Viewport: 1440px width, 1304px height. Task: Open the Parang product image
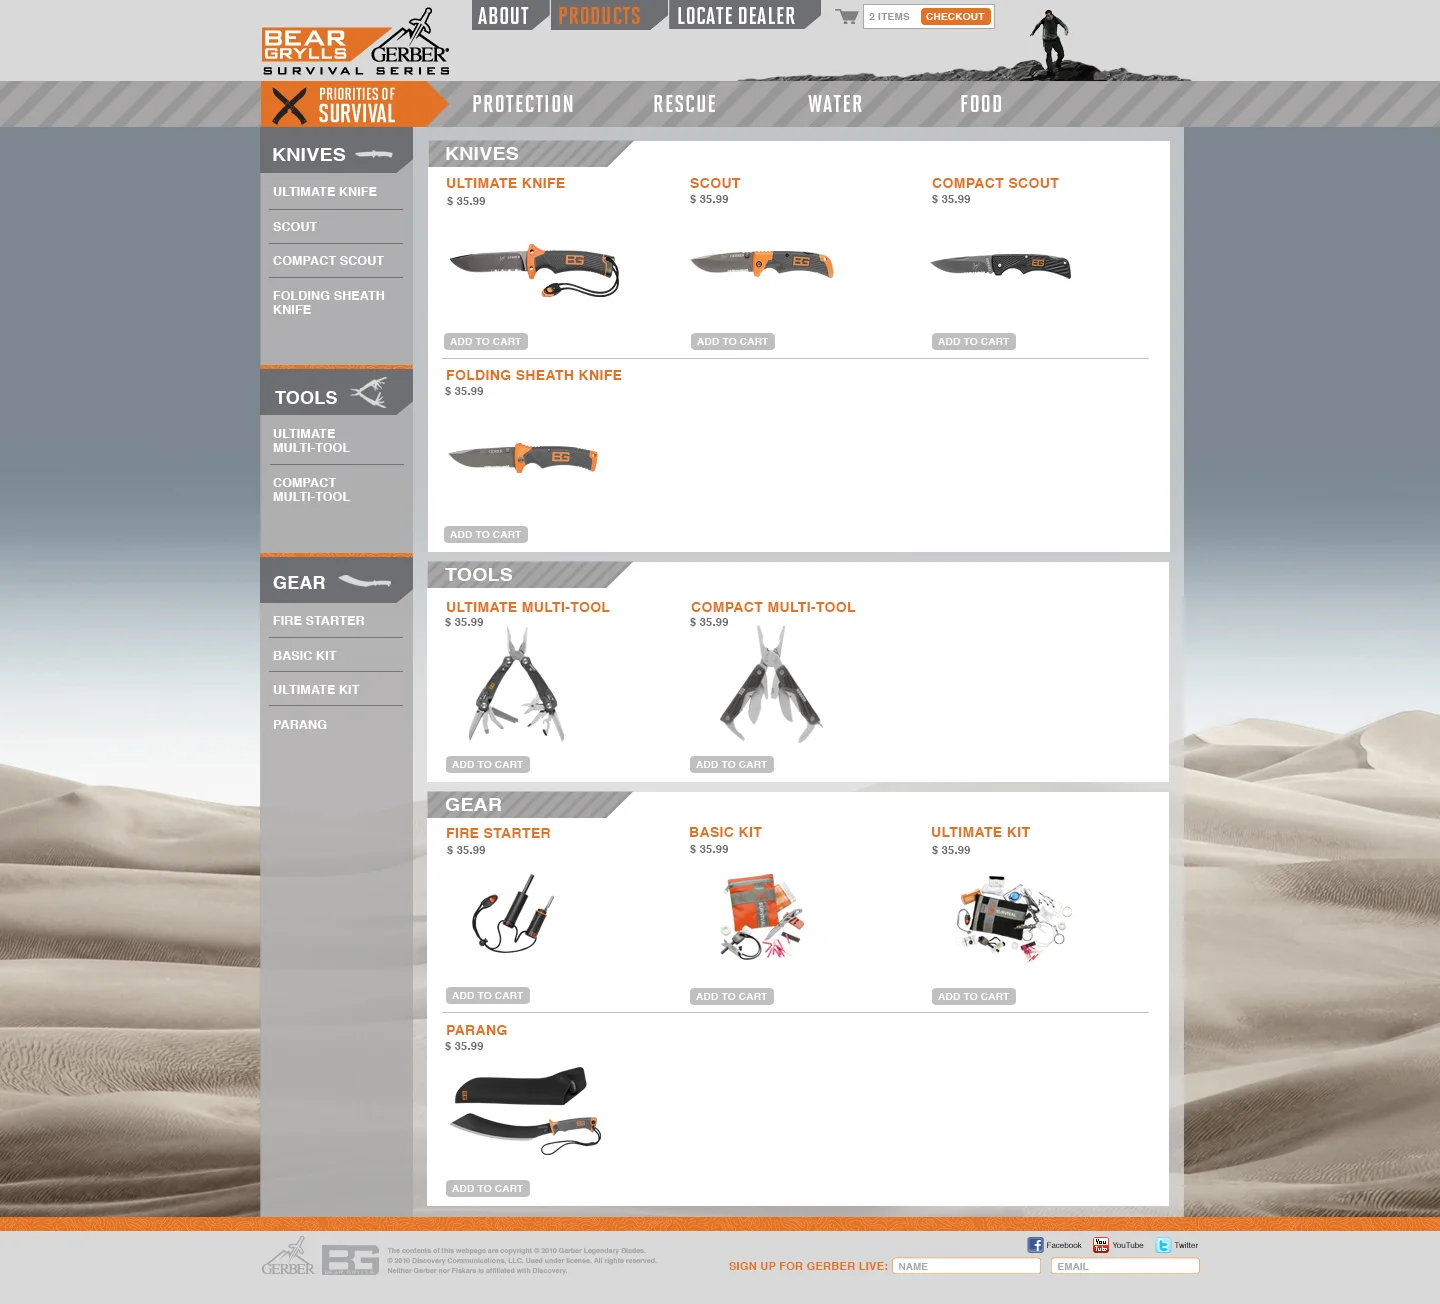[x=526, y=1111]
